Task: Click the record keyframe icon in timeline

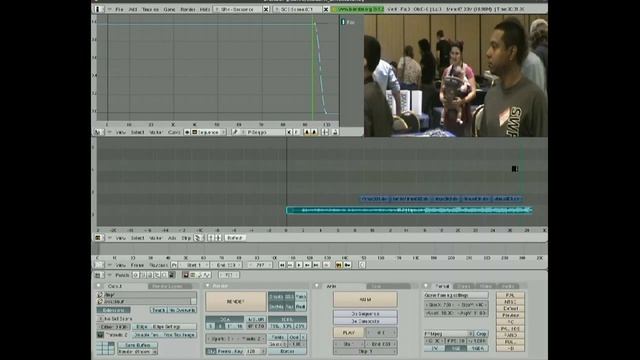Action: pyautogui.click(x=326, y=265)
